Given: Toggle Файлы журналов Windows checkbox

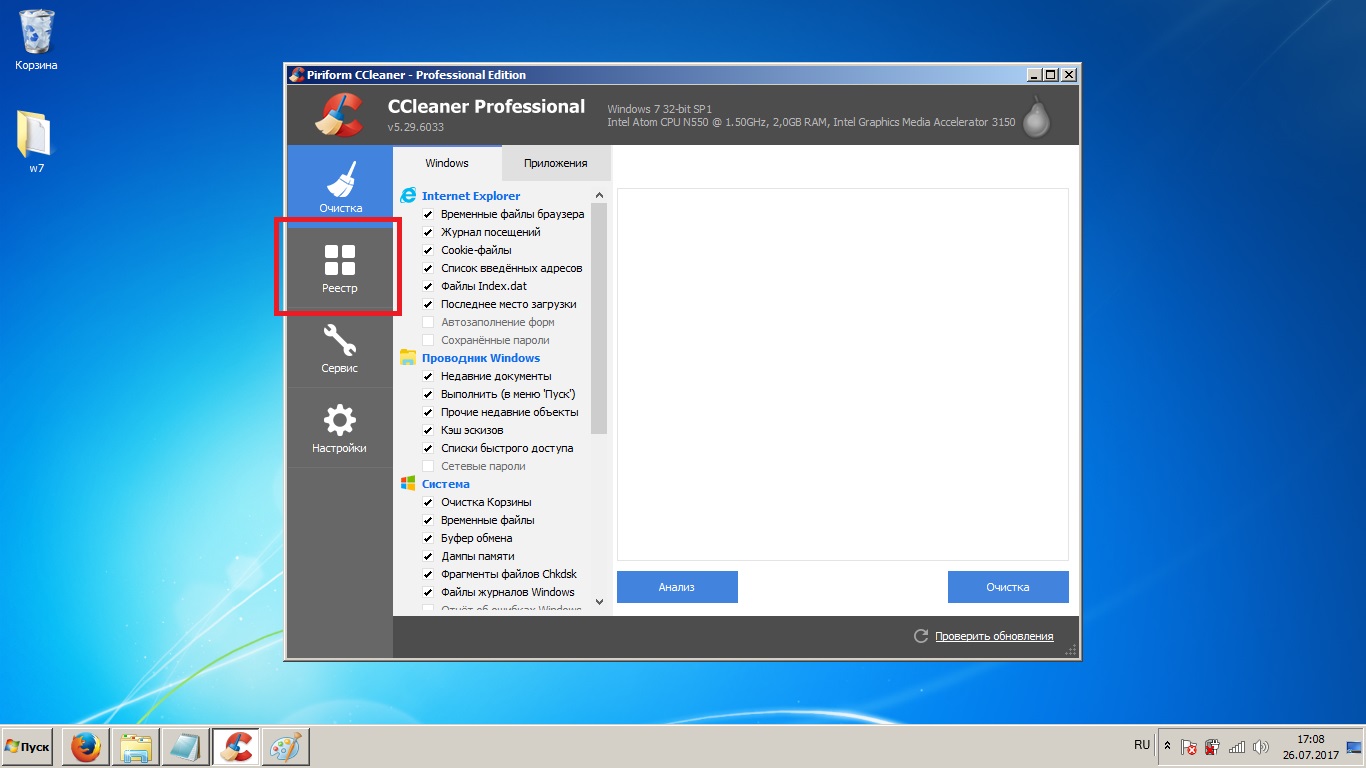Looking at the screenshot, I should click(428, 592).
